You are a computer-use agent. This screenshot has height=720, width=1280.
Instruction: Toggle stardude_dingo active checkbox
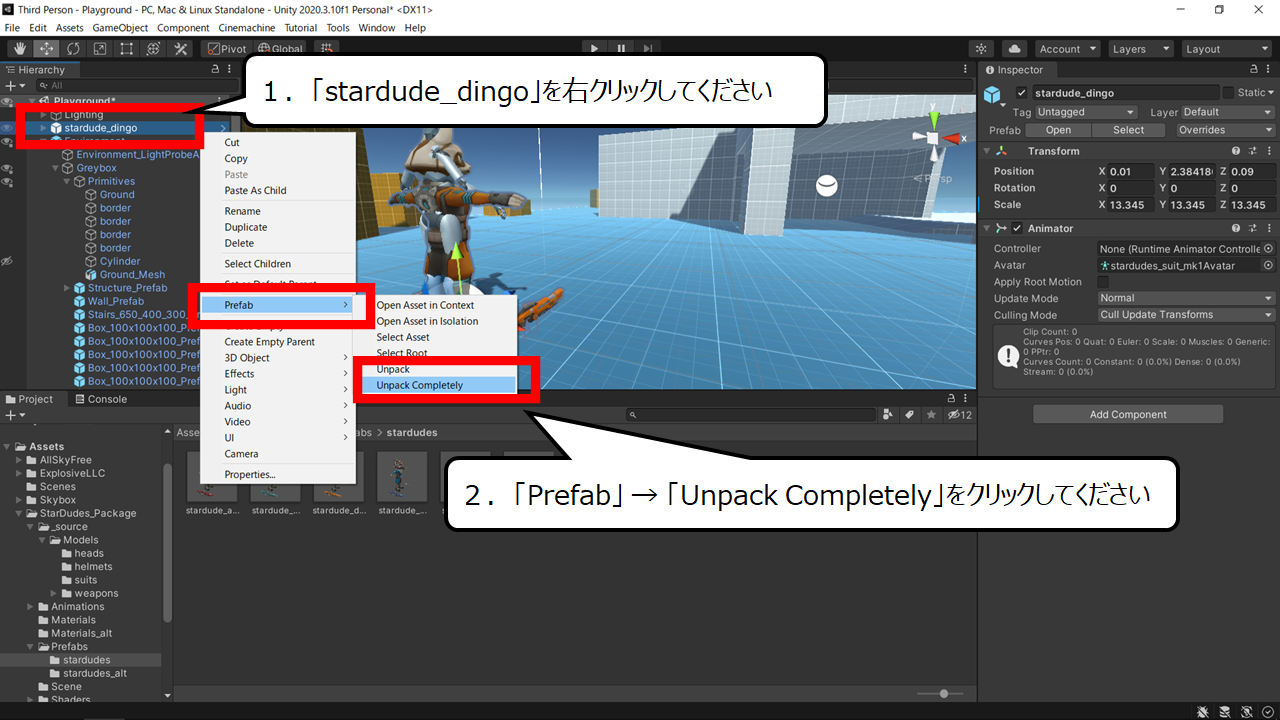[x=1021, y=93]
